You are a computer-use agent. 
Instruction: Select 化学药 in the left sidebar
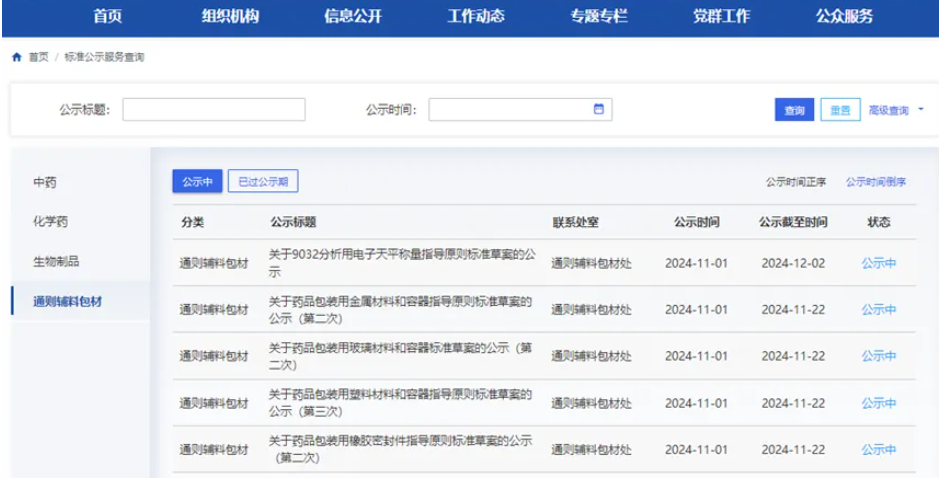pyautogui.click(x=51, y=221)
